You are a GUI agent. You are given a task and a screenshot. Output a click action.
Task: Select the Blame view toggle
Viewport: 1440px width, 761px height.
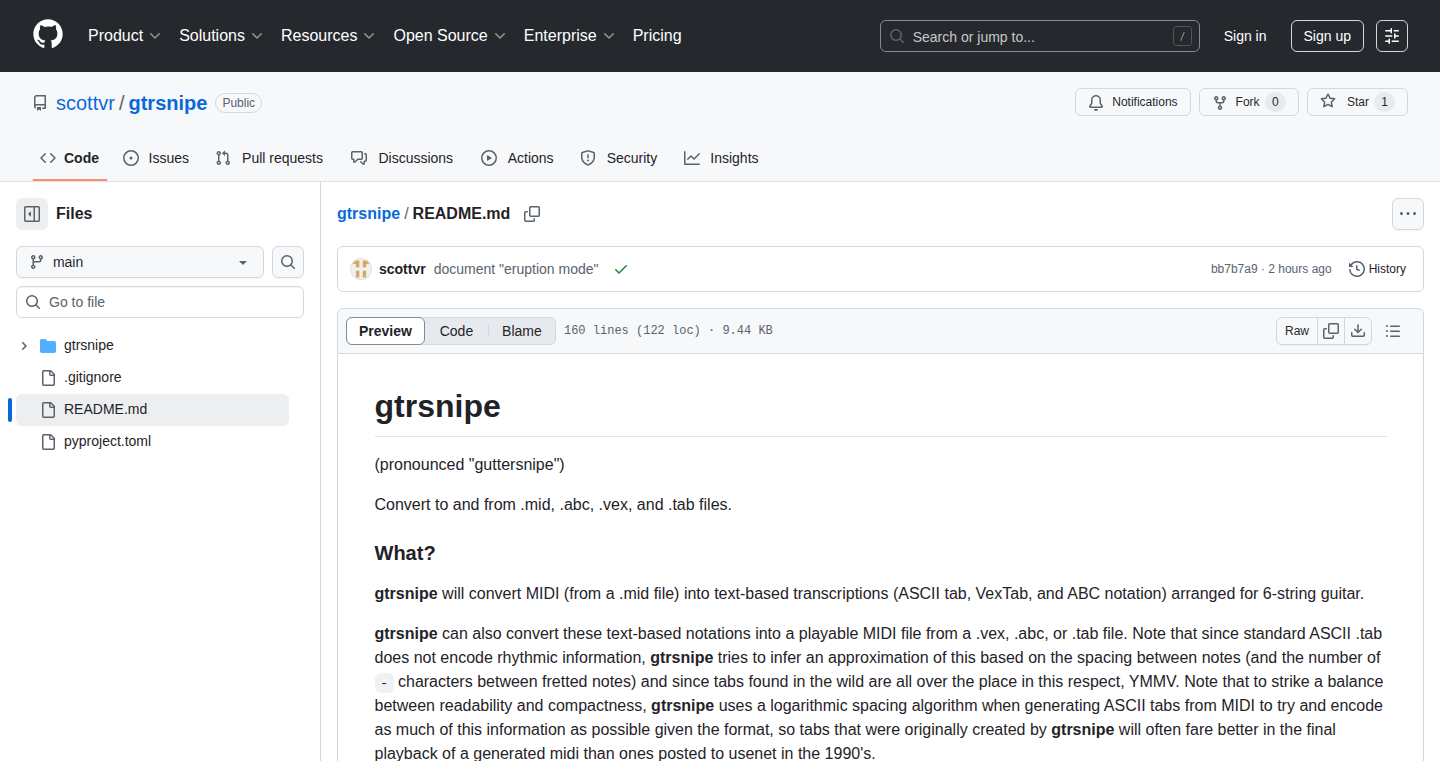pyautogui.click(x=522, y=331)
